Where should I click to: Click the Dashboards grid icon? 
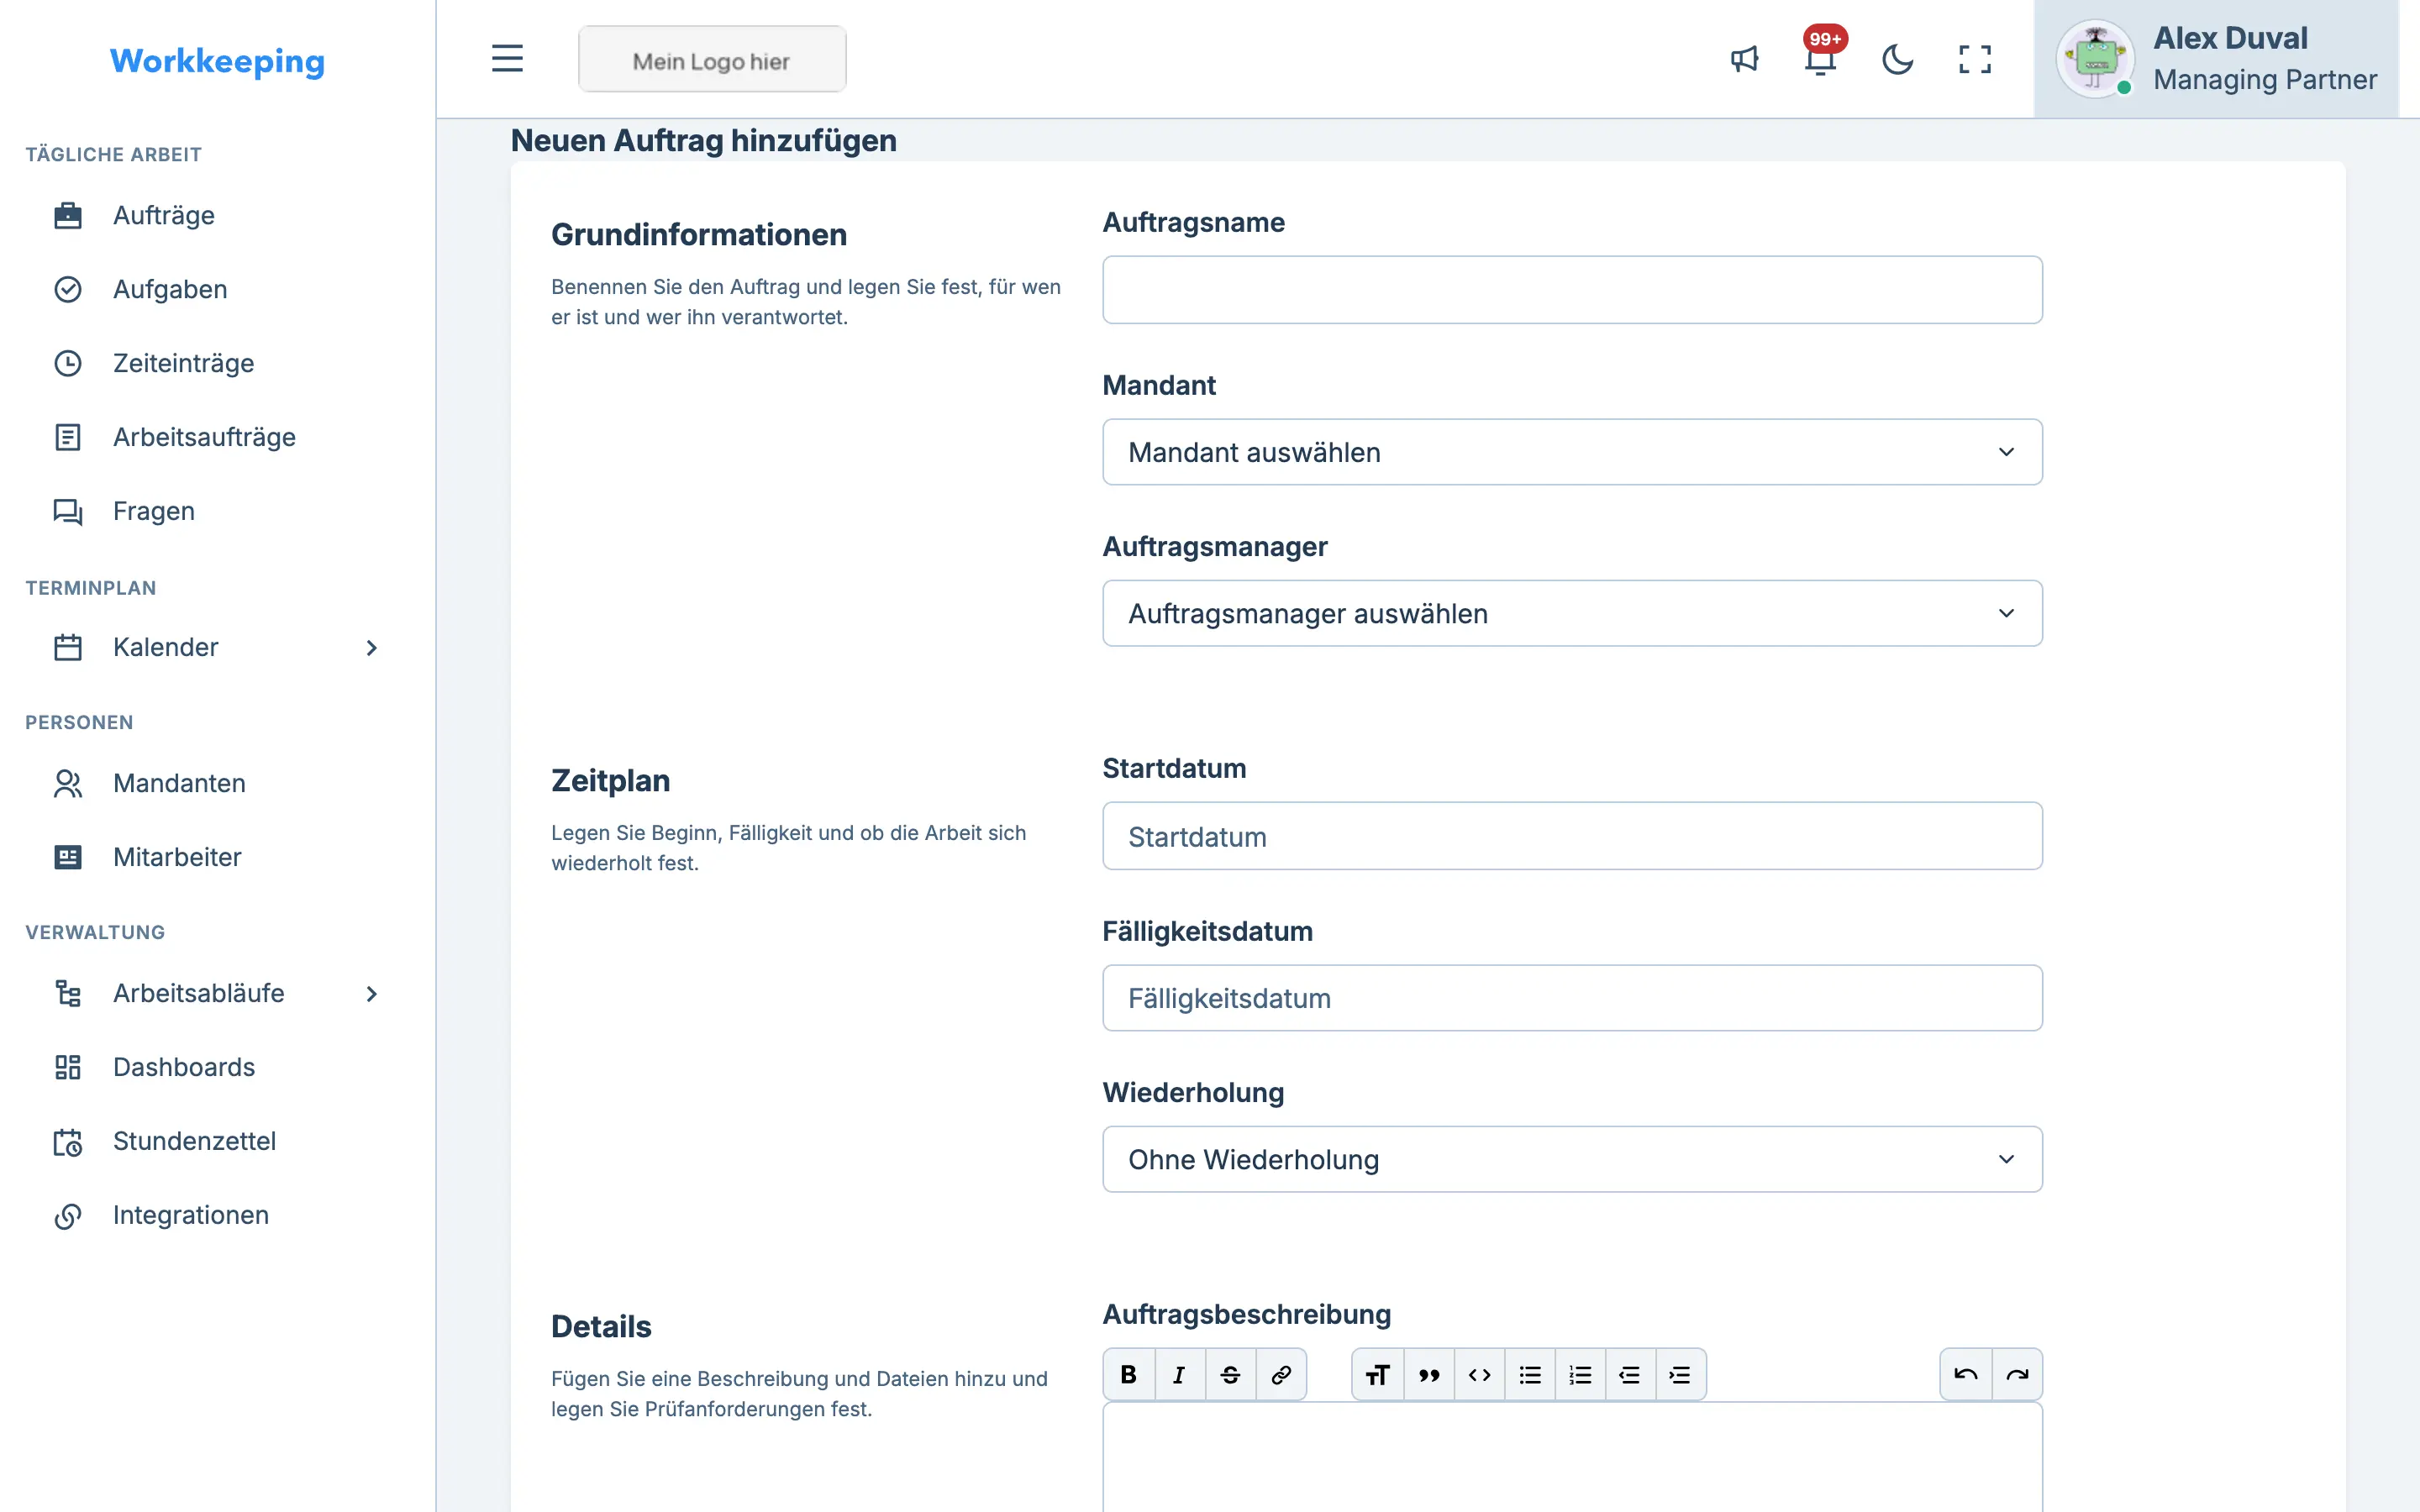coord(68,1067)
